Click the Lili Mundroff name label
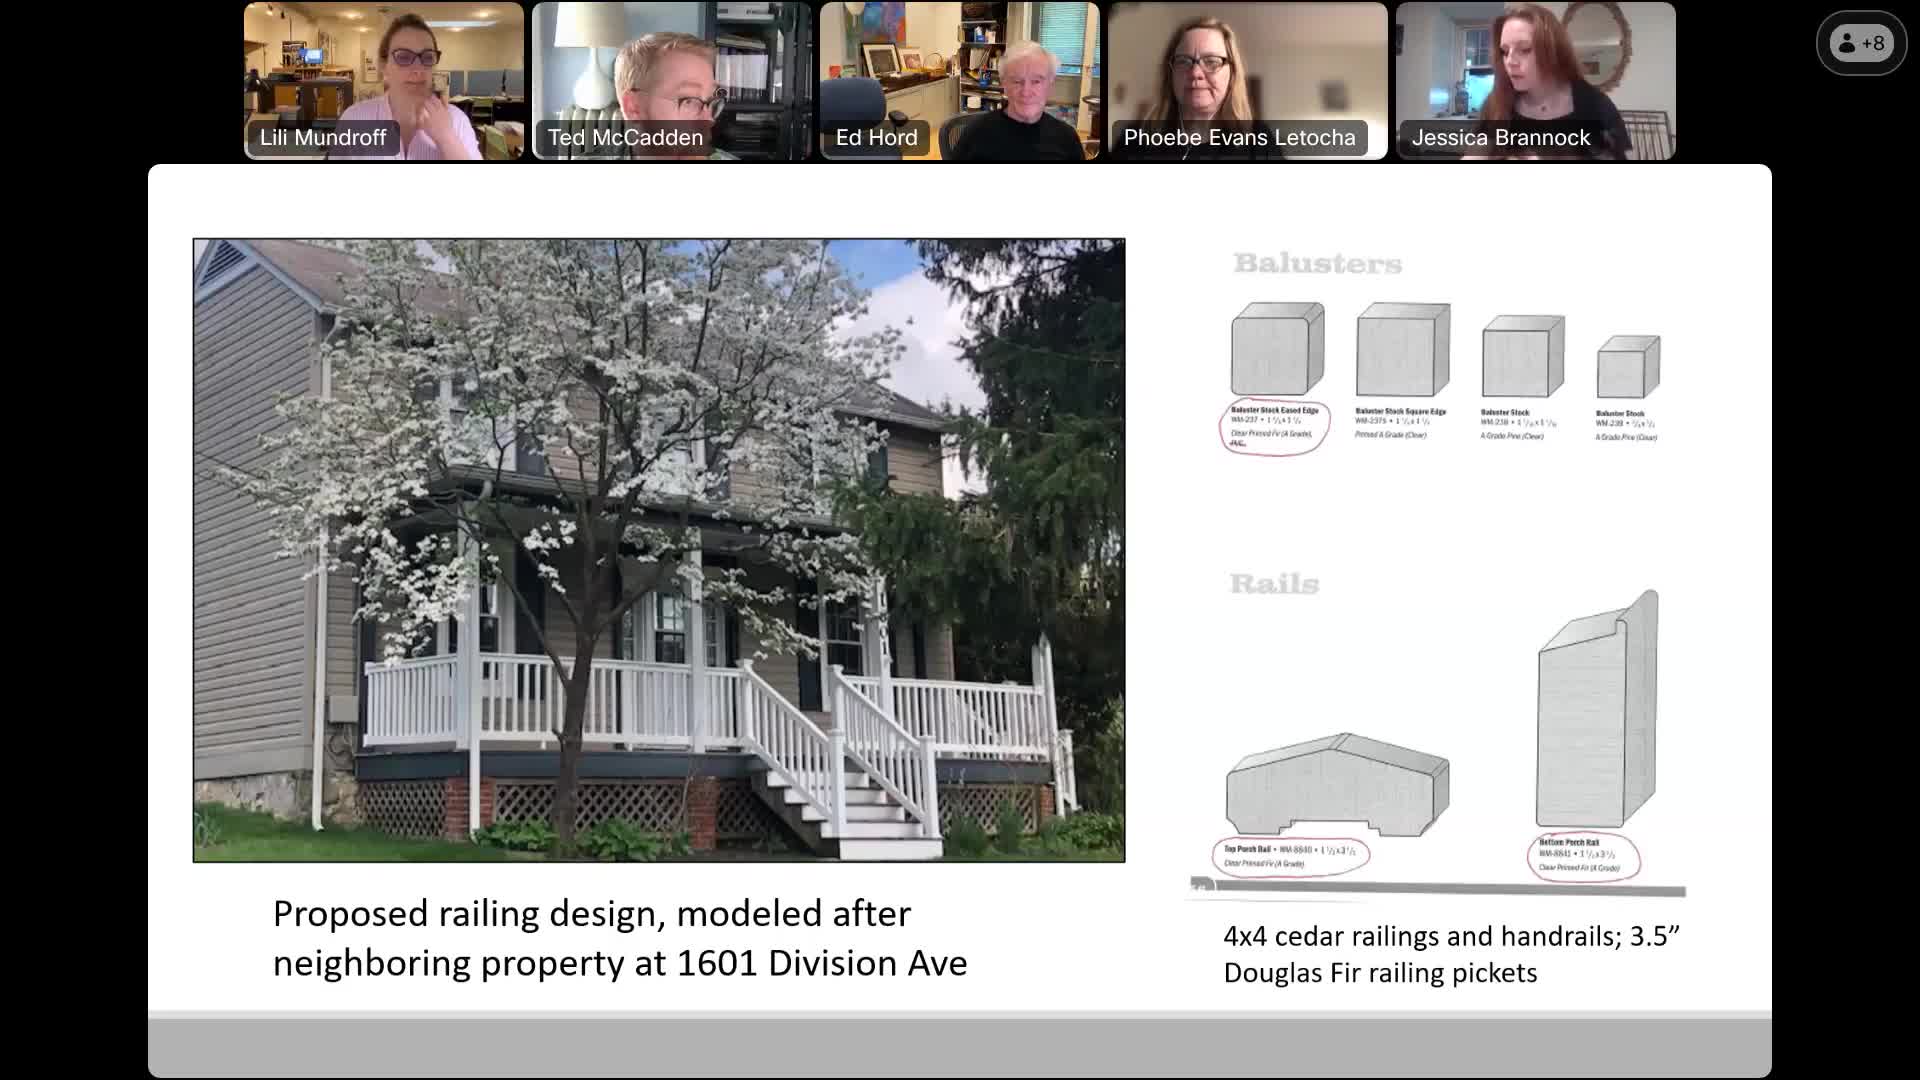This screenshot has height=1080, width=1920. coord(322,138)
